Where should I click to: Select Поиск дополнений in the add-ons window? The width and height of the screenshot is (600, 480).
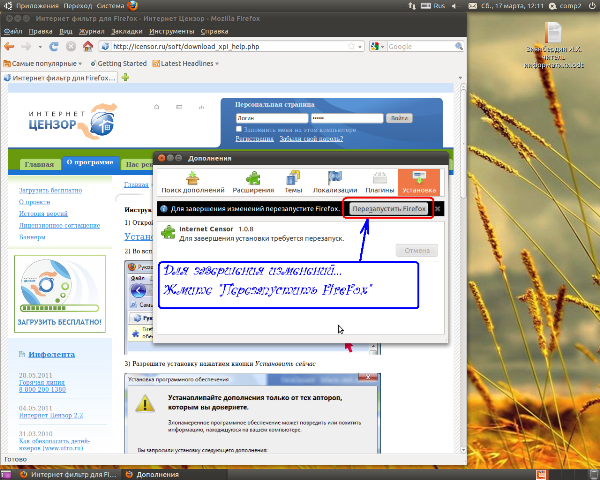pos(192,182)
